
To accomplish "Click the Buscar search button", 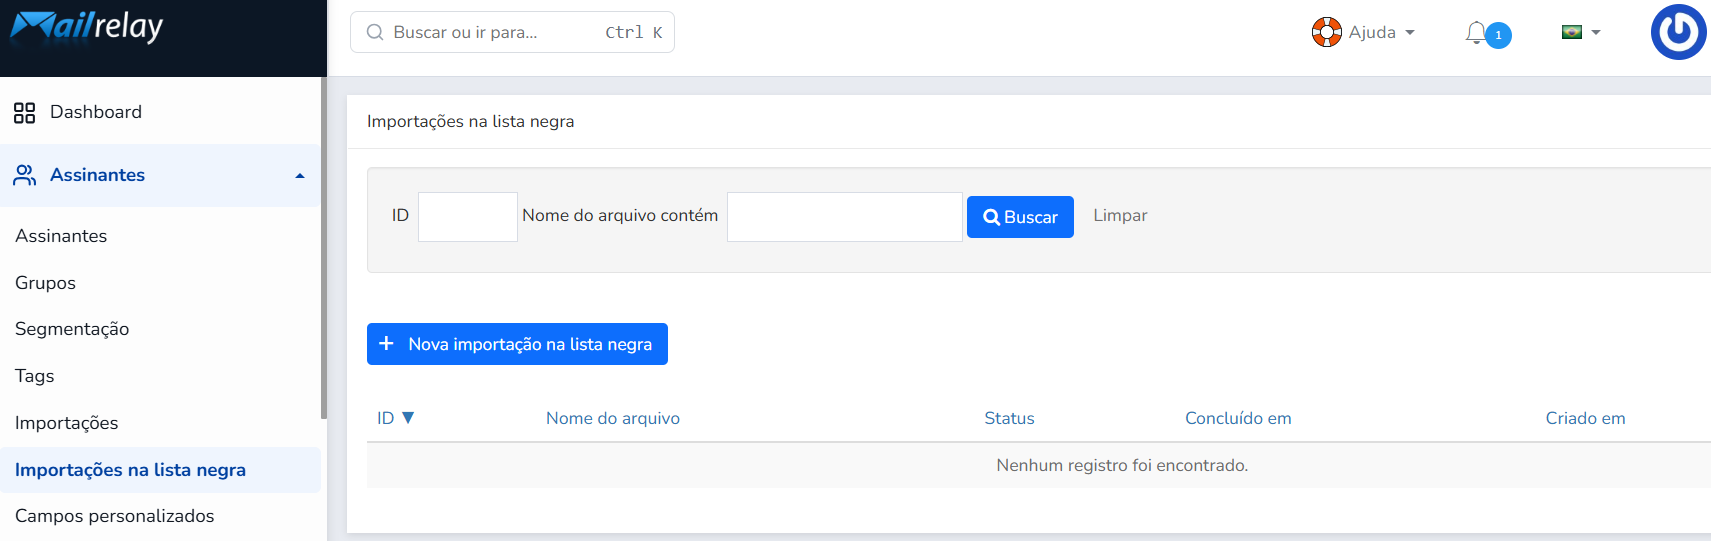I will click(x=1020, y=217).
